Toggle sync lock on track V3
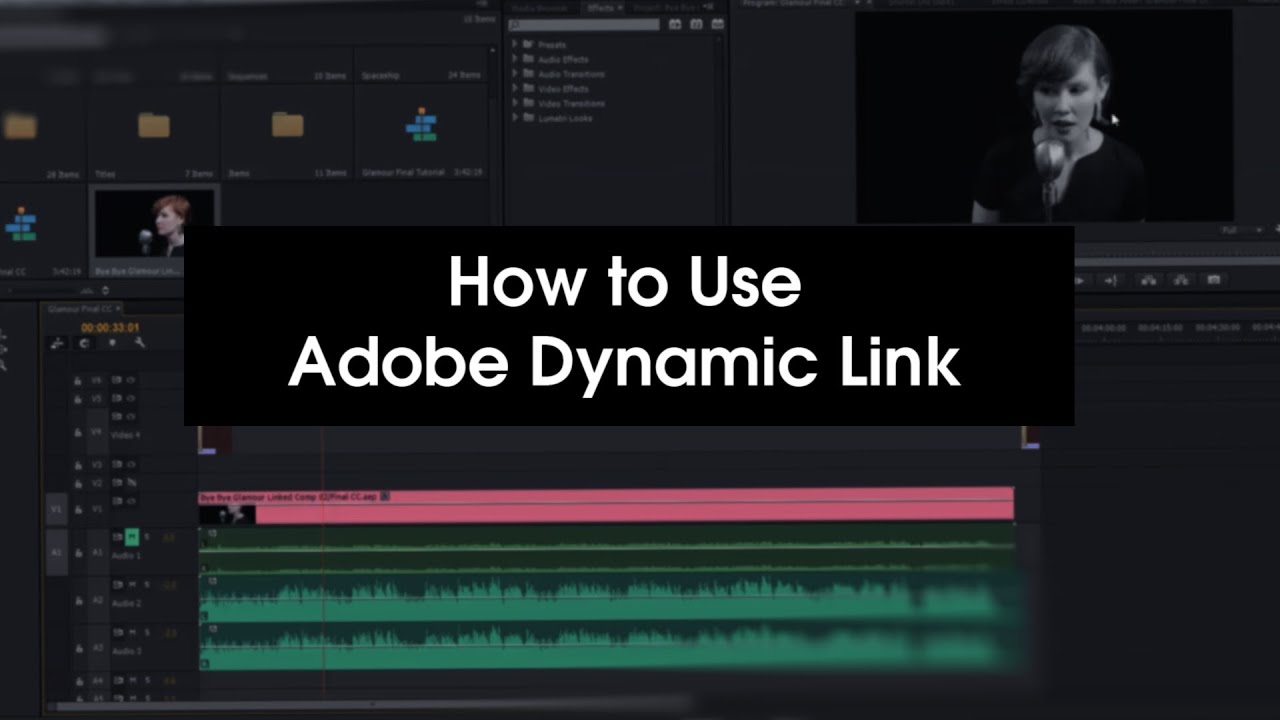Image resolution: width=1280 pixels, height=720 pixels. tap(116, 465)
